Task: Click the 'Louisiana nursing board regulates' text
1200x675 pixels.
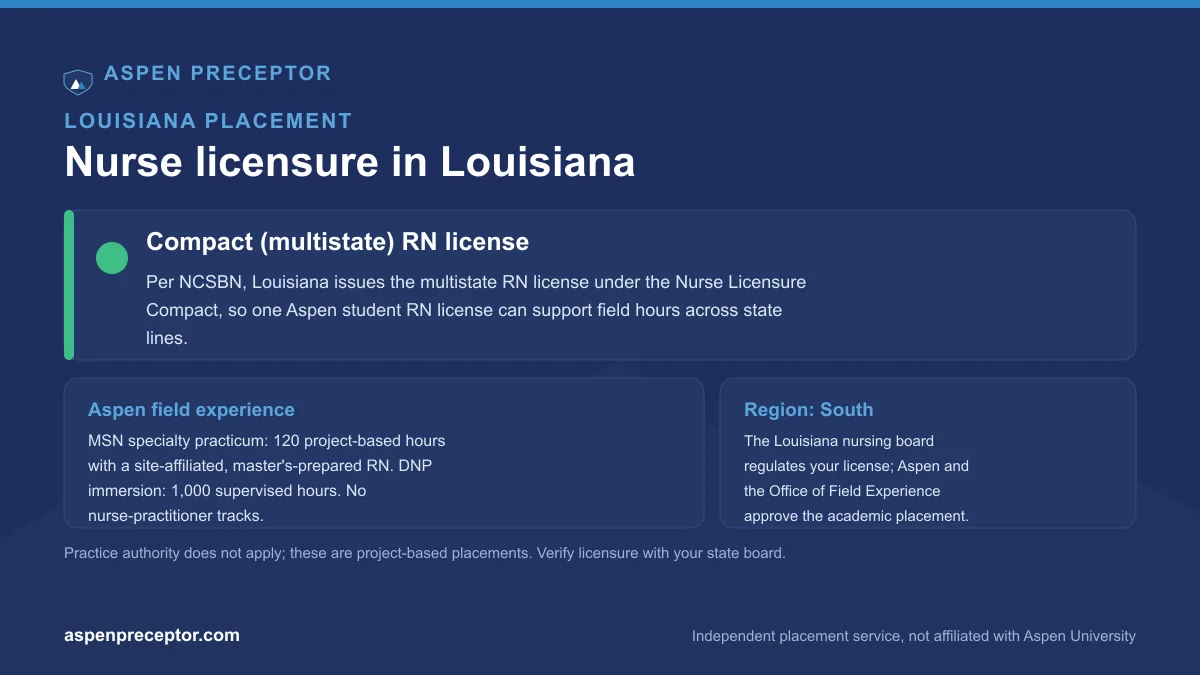Action: 857,478
